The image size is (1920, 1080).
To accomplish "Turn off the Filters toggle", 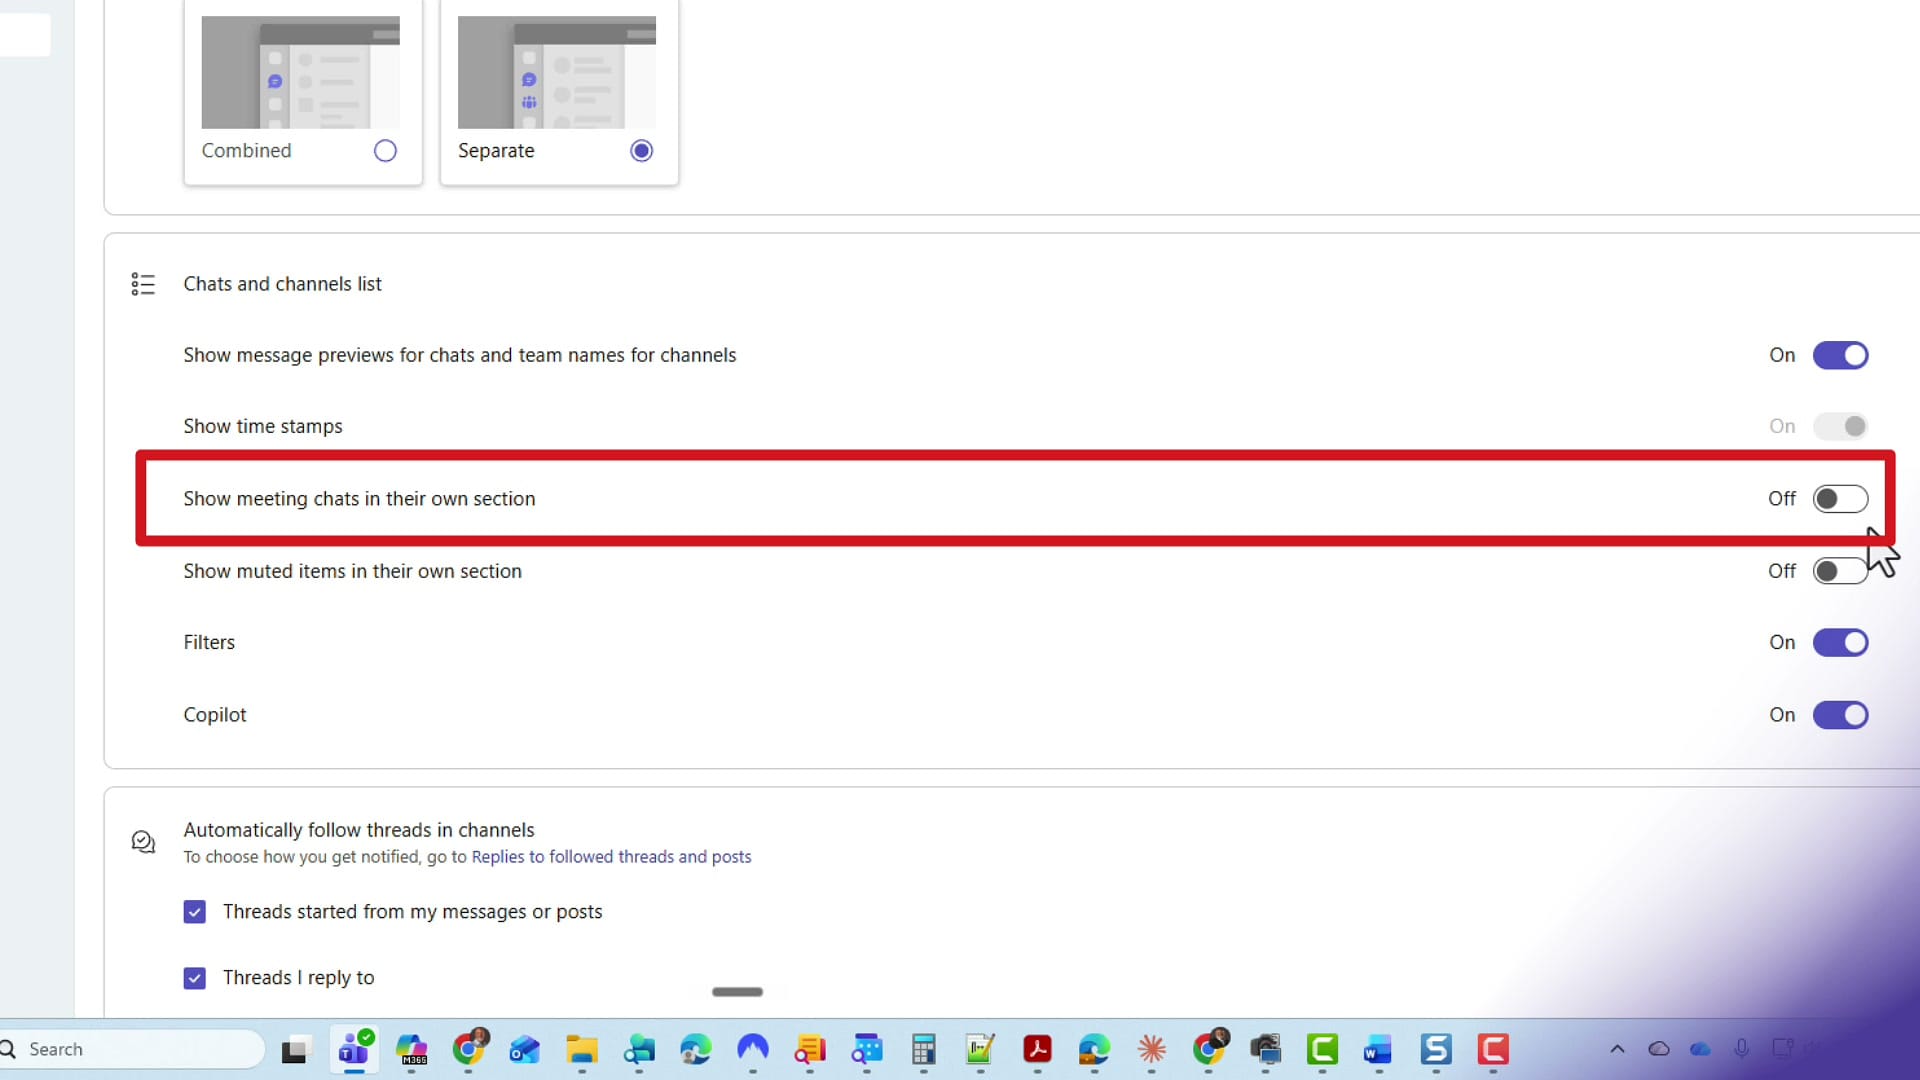I will point(1840,643).
